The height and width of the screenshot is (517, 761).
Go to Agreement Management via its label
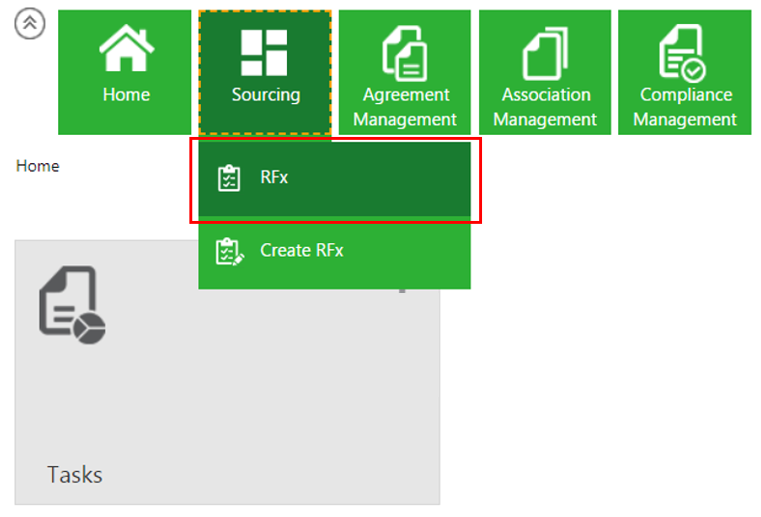(405, 107)
